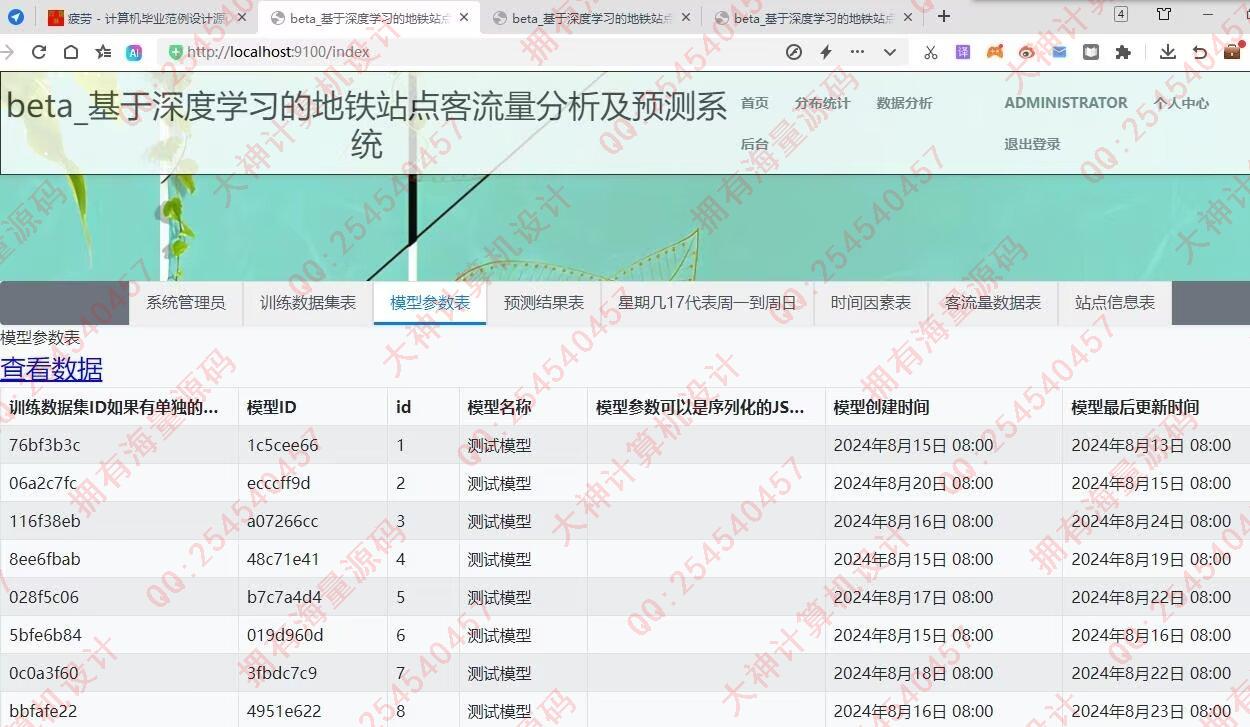
Task: Open the address bar three-dots menu
Action: point(857,52)
